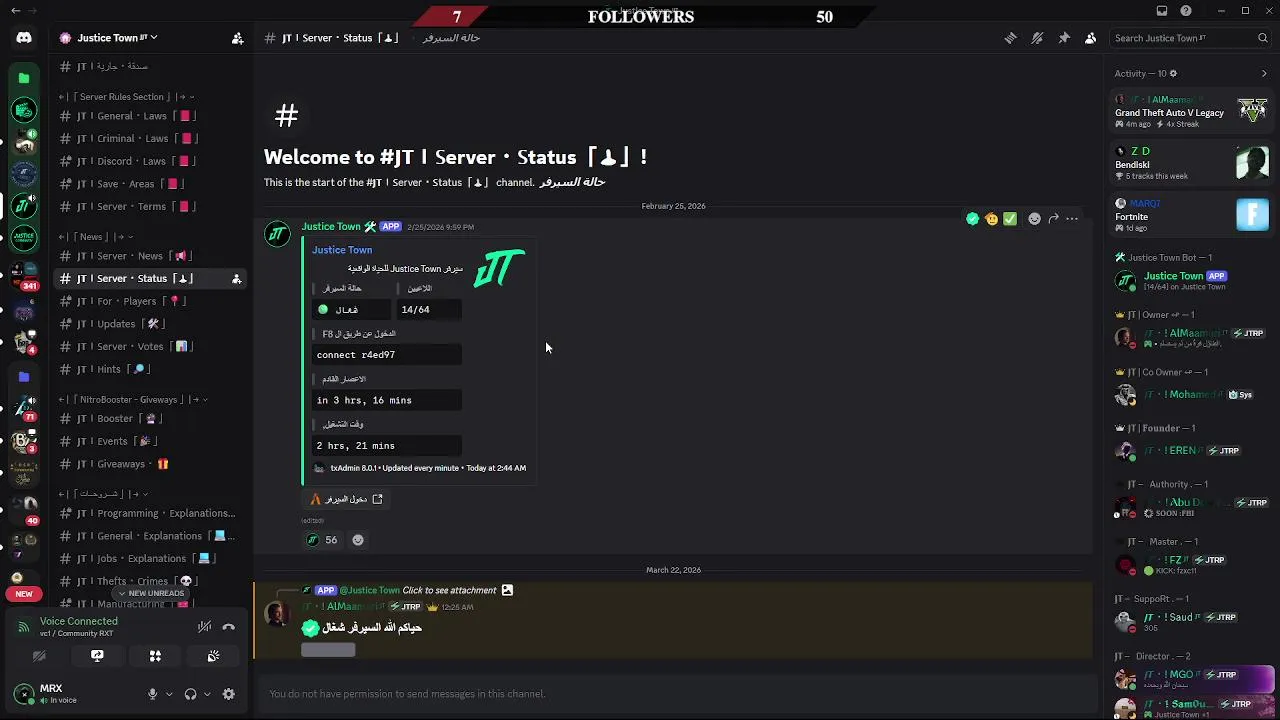Forward the Justice Town bot message
1280x720 pixels.
pos(1053,218)
